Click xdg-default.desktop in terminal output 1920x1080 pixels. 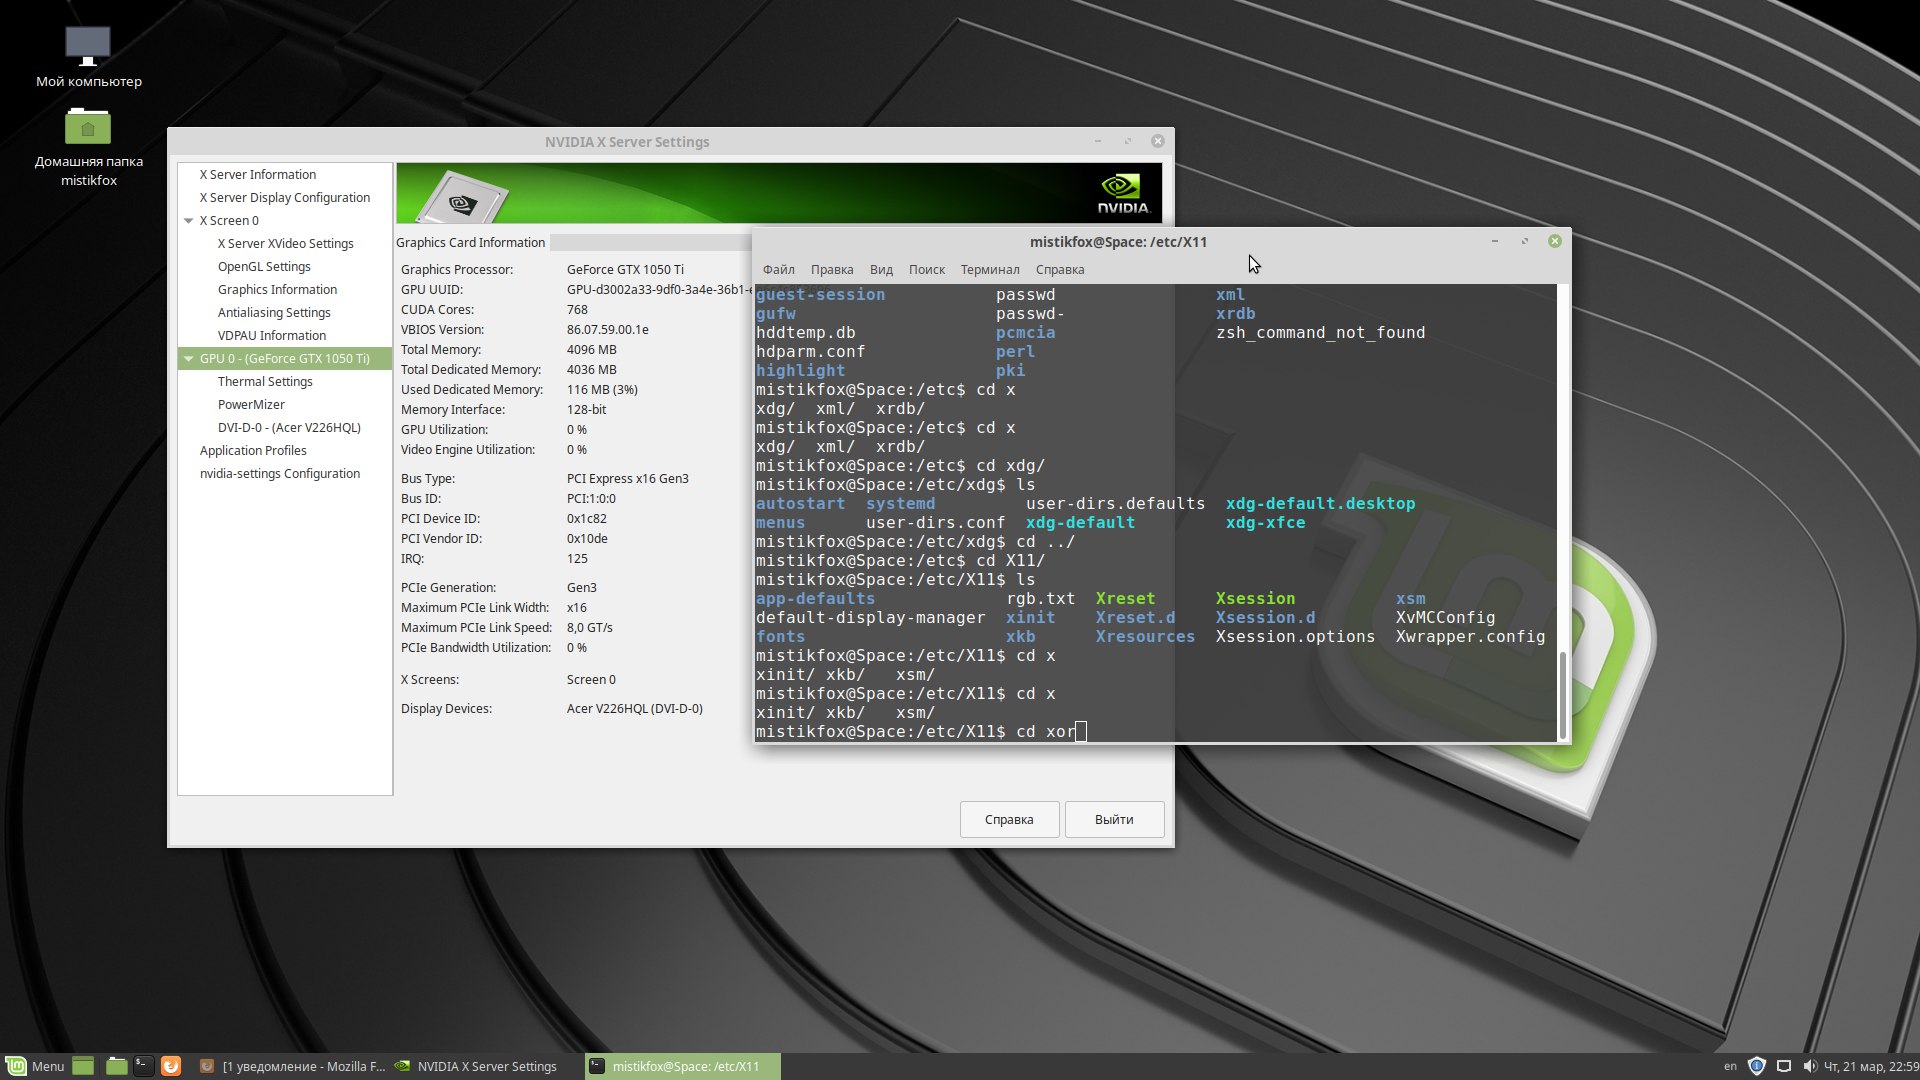click(x=1320, y=503)
